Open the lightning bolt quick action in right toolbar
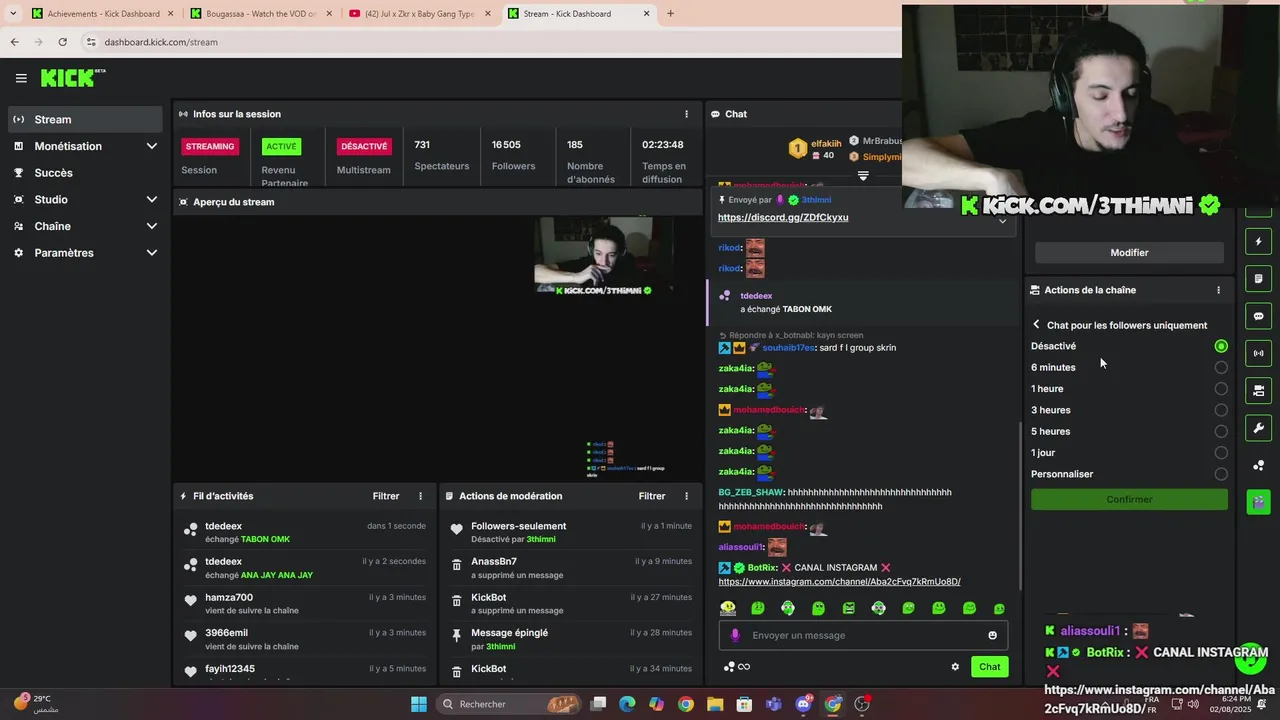 [x=1258, y=242]
